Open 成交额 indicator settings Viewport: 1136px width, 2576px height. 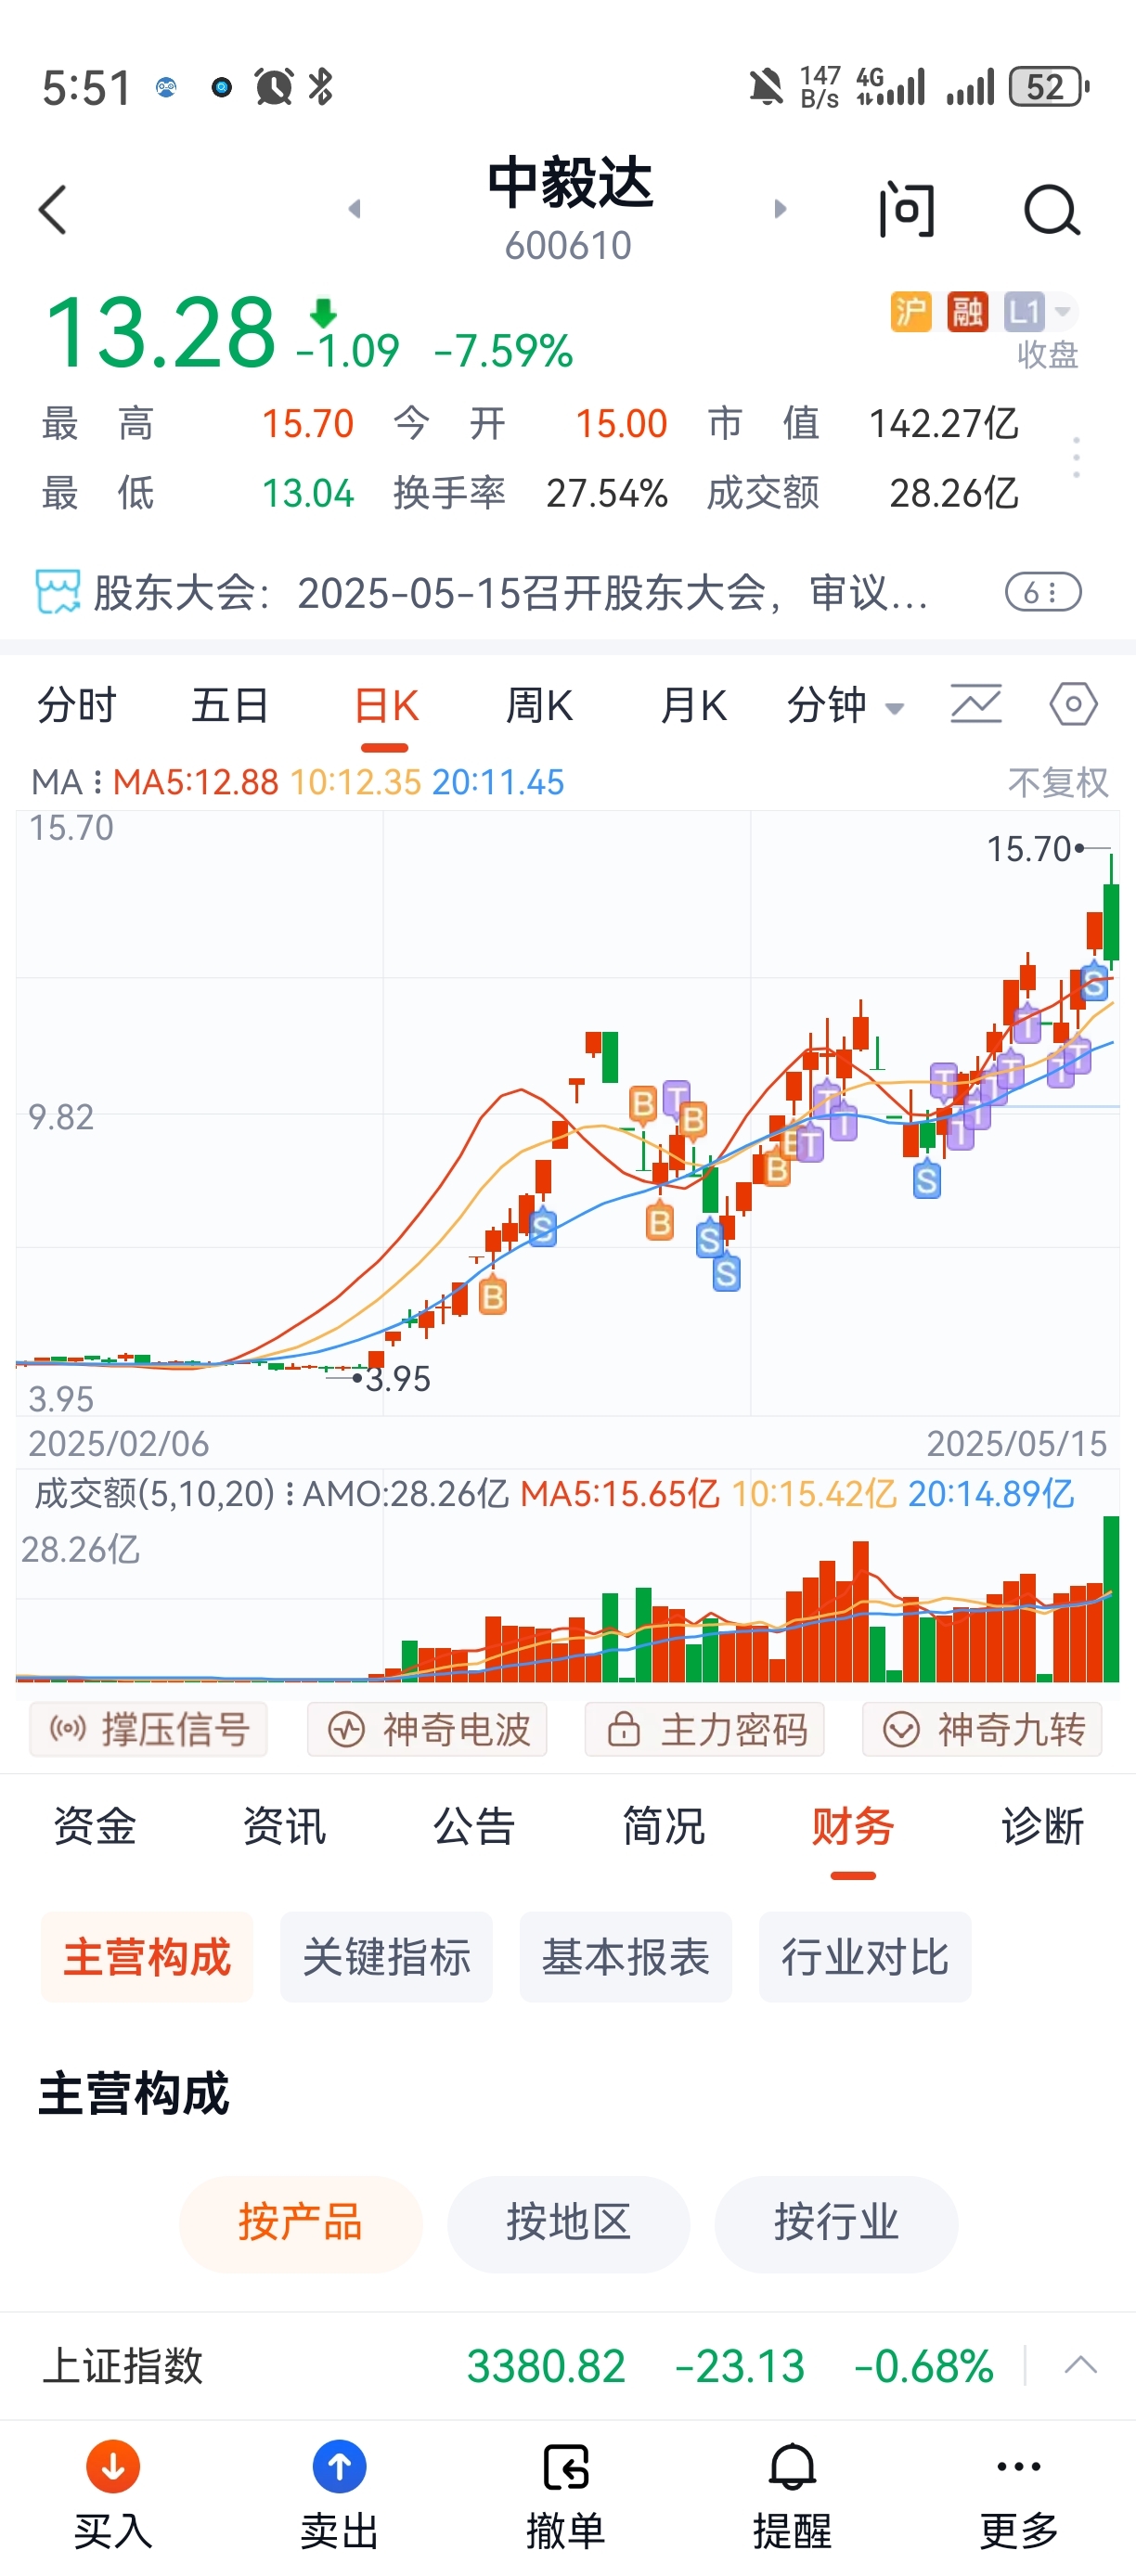tap(290, 1494)
